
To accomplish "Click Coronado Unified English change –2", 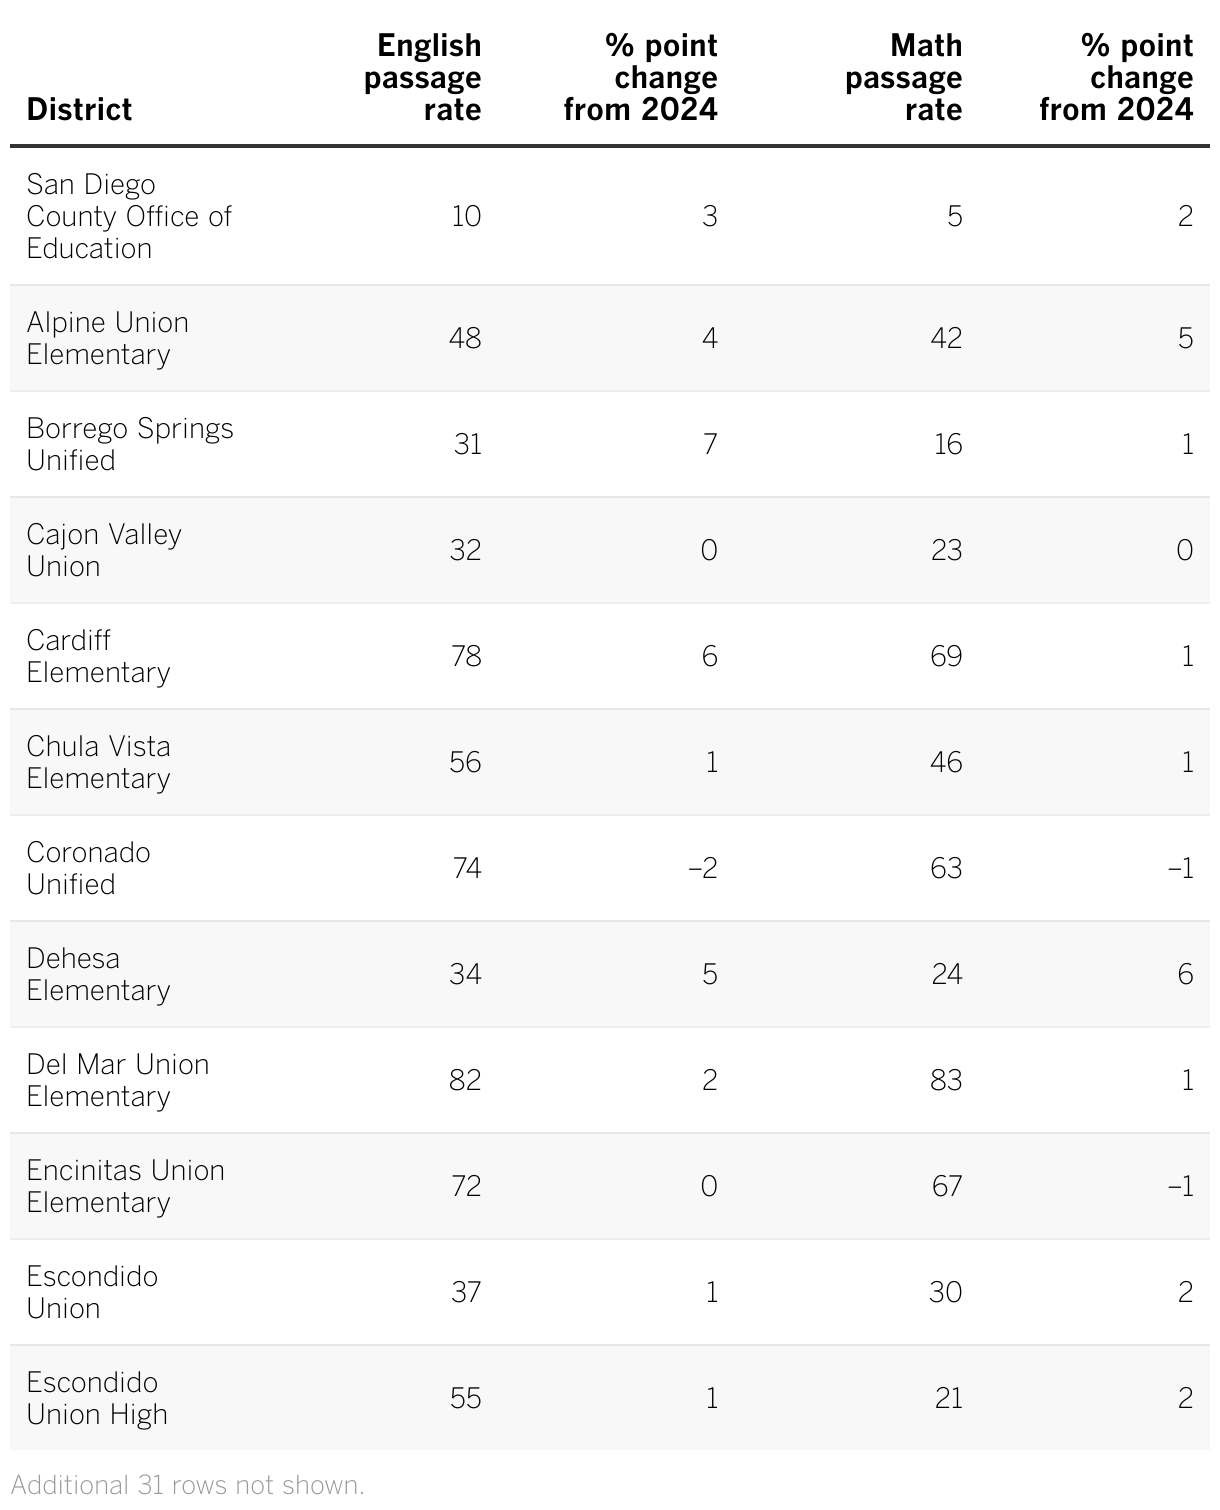I will (x=703, y=868).
